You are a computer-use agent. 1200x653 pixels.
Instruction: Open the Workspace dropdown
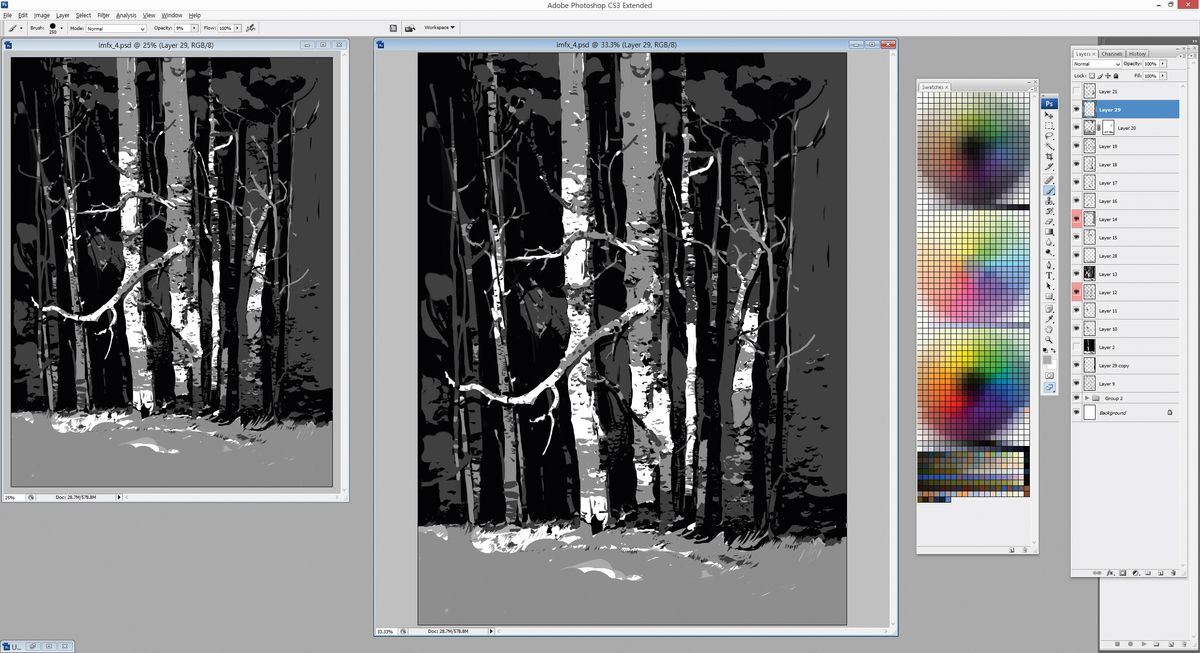pyautogui.click(x=438, y=28)
